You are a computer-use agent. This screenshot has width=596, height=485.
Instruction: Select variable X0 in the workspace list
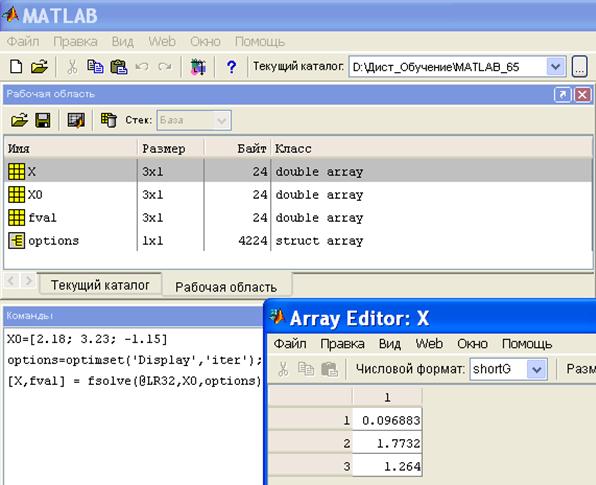pyautogui.click(x=298, y=195)
